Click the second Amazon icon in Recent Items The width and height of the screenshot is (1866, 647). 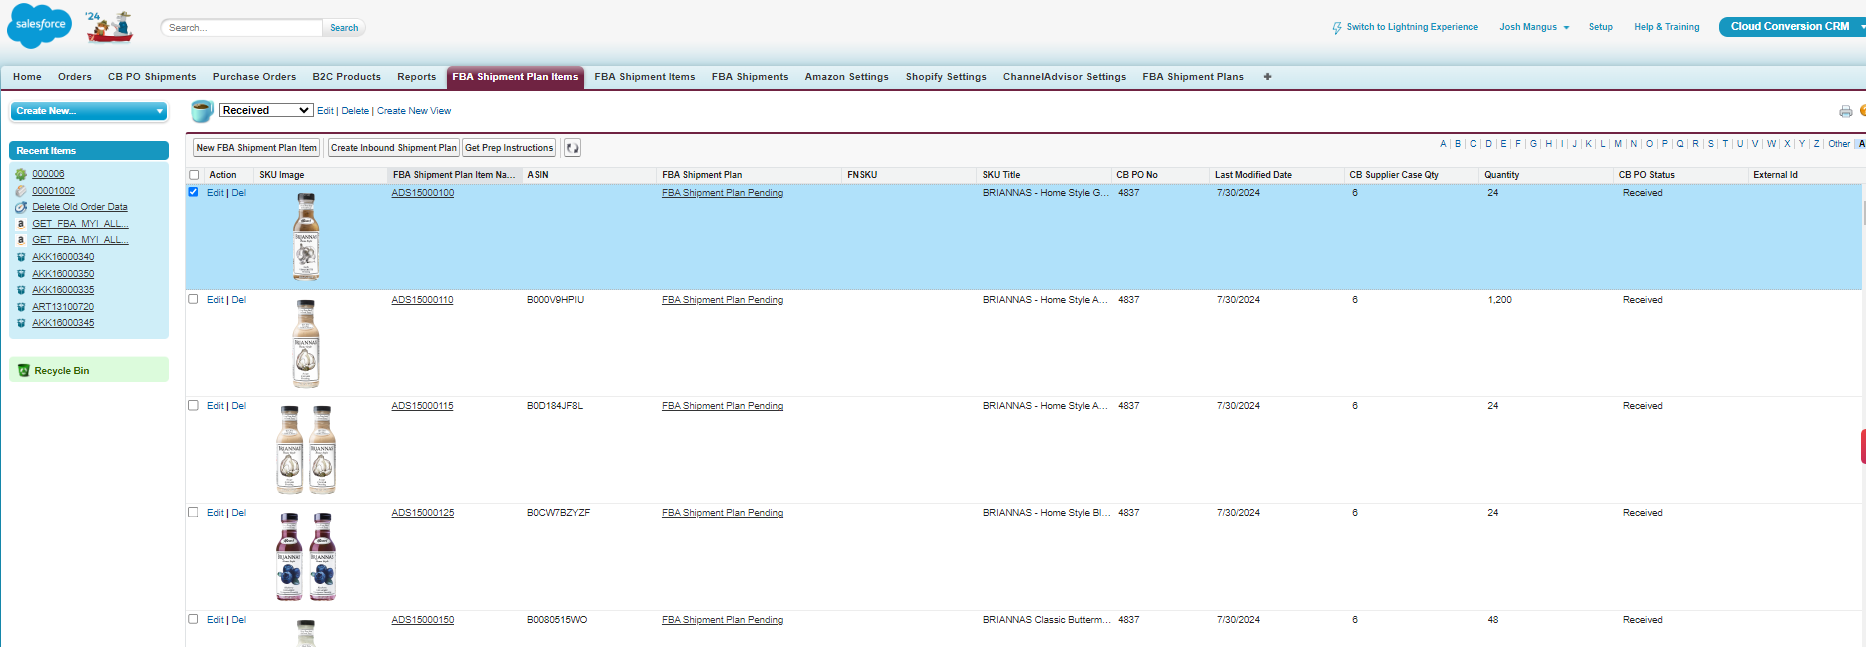click(x=21, y=240)
